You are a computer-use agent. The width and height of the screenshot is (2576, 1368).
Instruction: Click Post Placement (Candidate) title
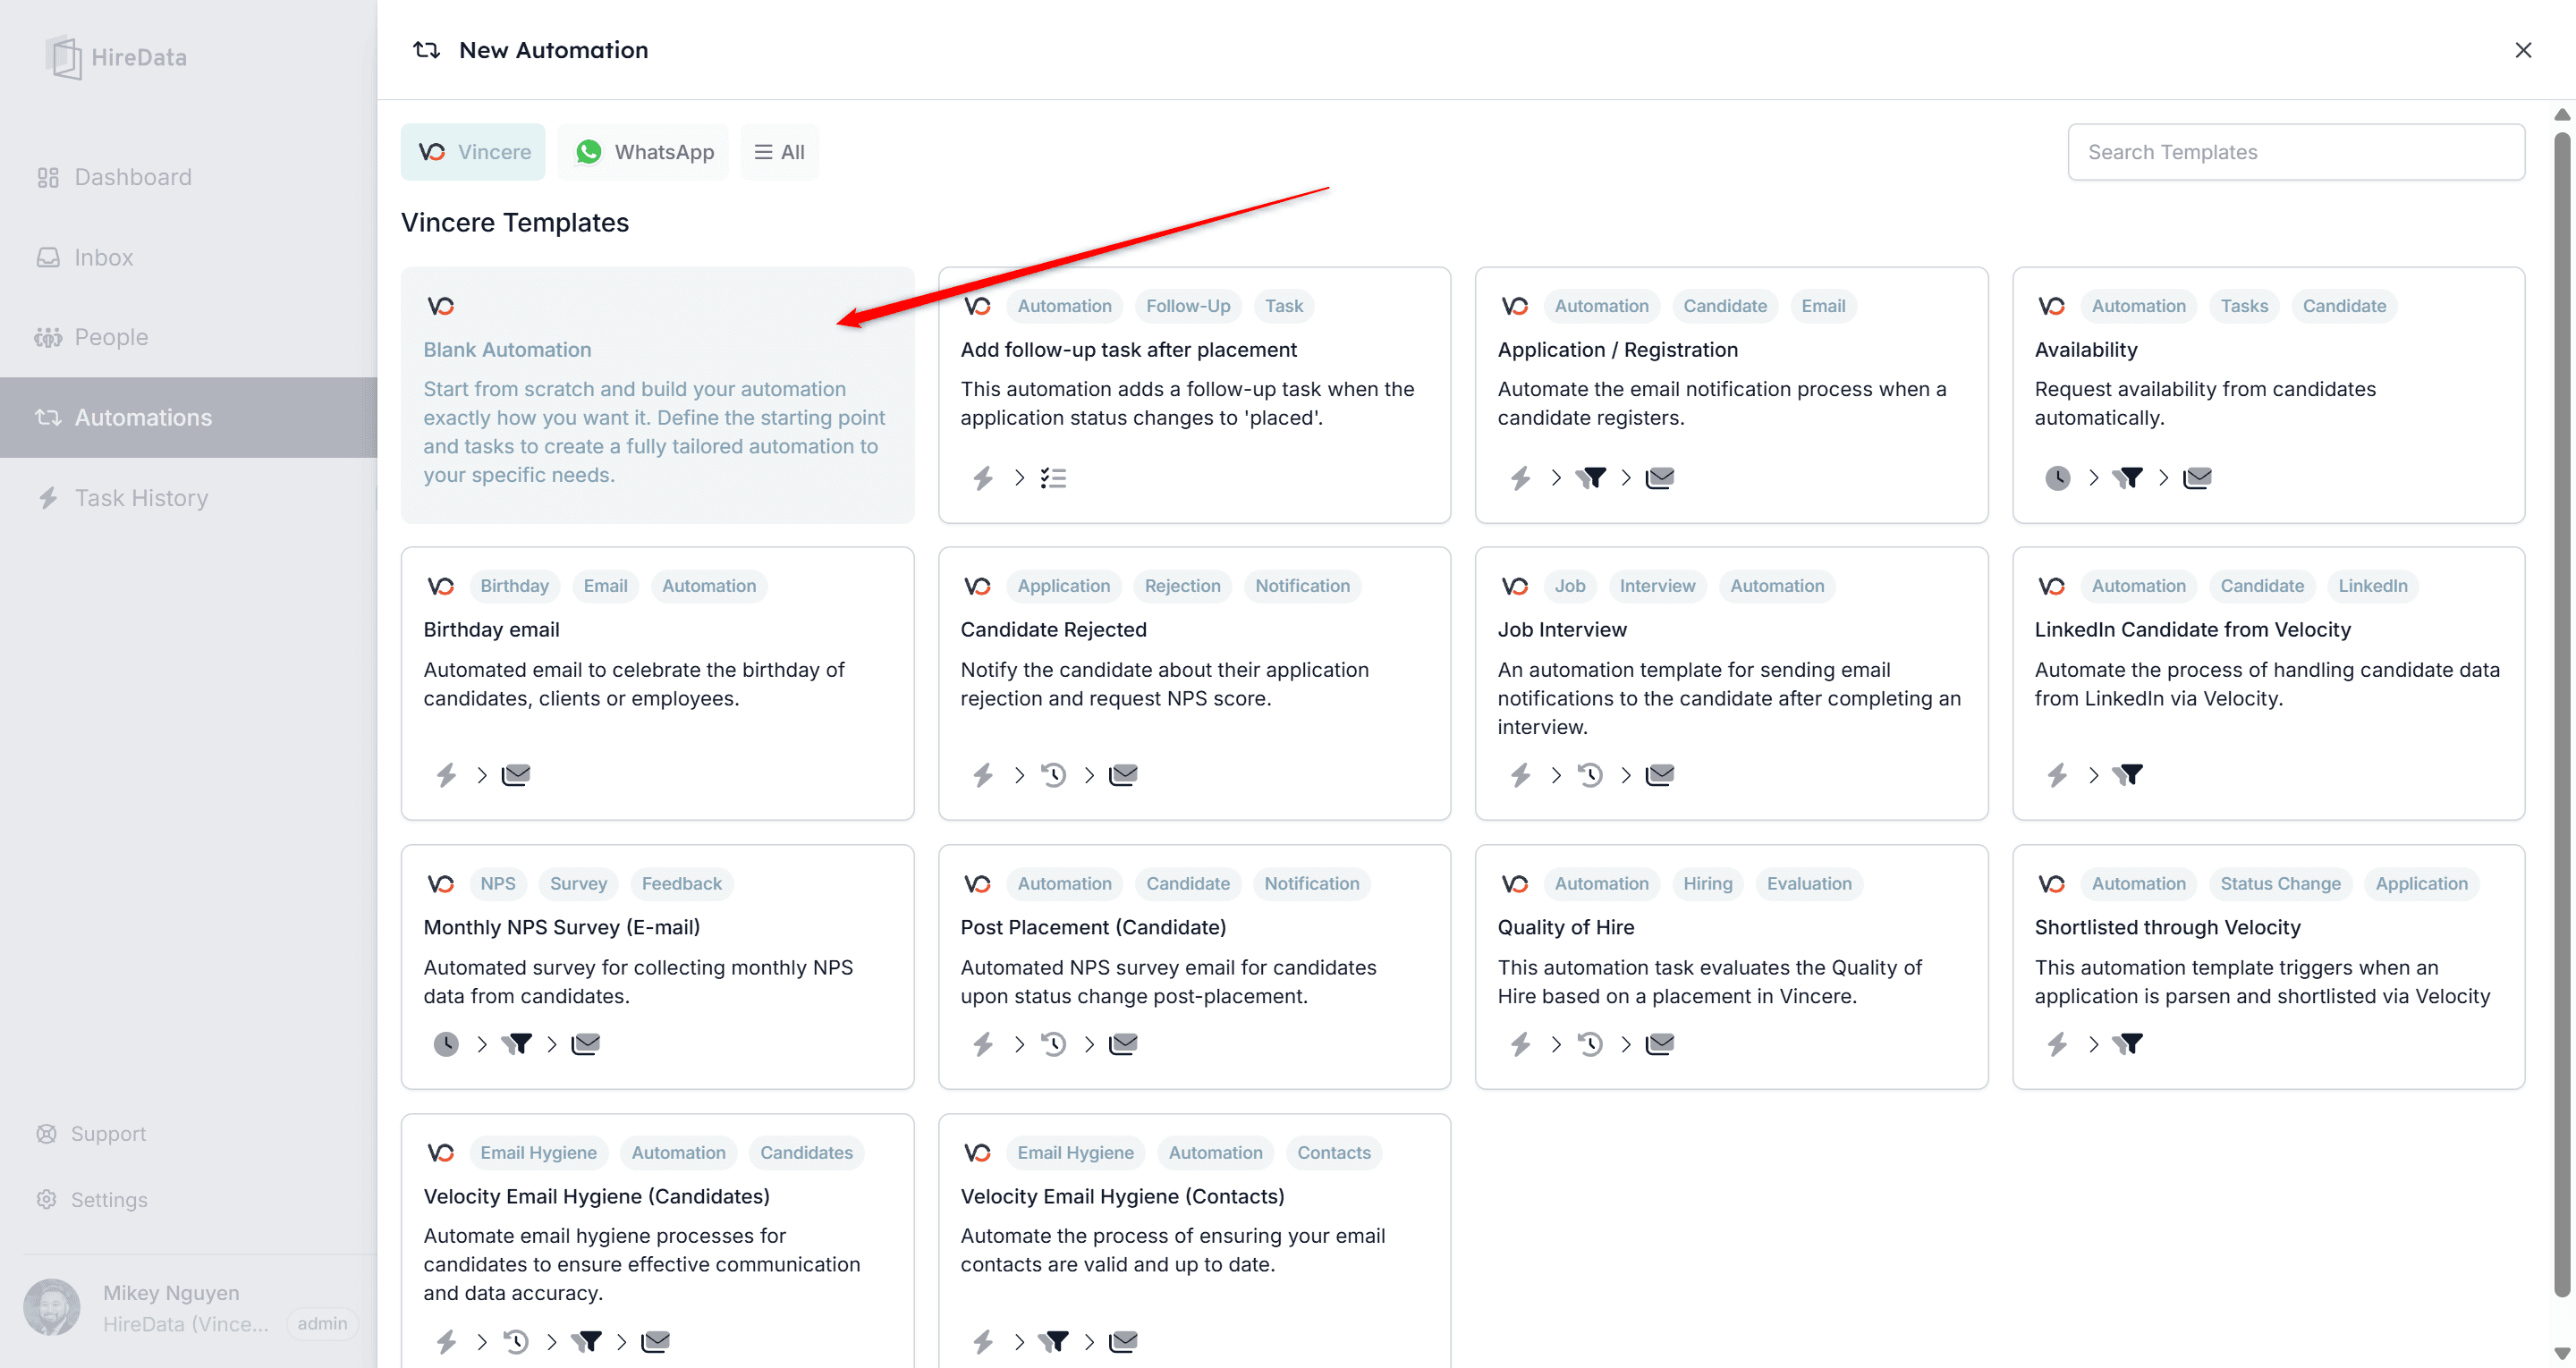click(x=1093, y=927)
